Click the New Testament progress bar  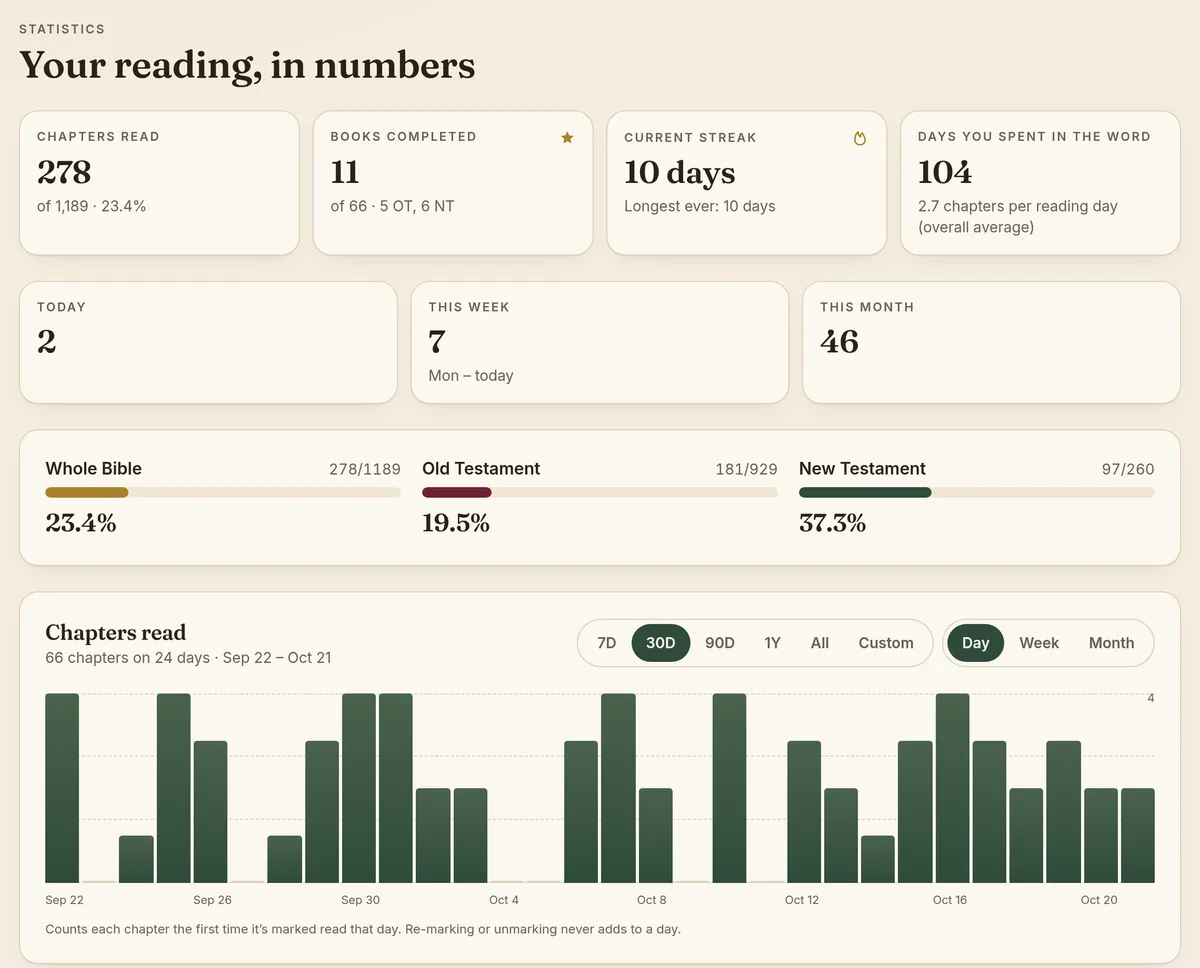[977, 492]
